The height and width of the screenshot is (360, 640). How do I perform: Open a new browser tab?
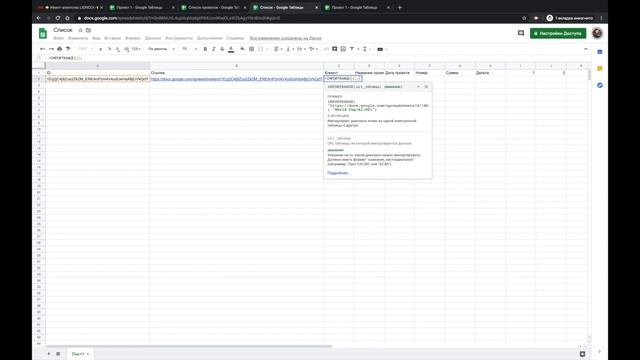click(x=400, y=7)
